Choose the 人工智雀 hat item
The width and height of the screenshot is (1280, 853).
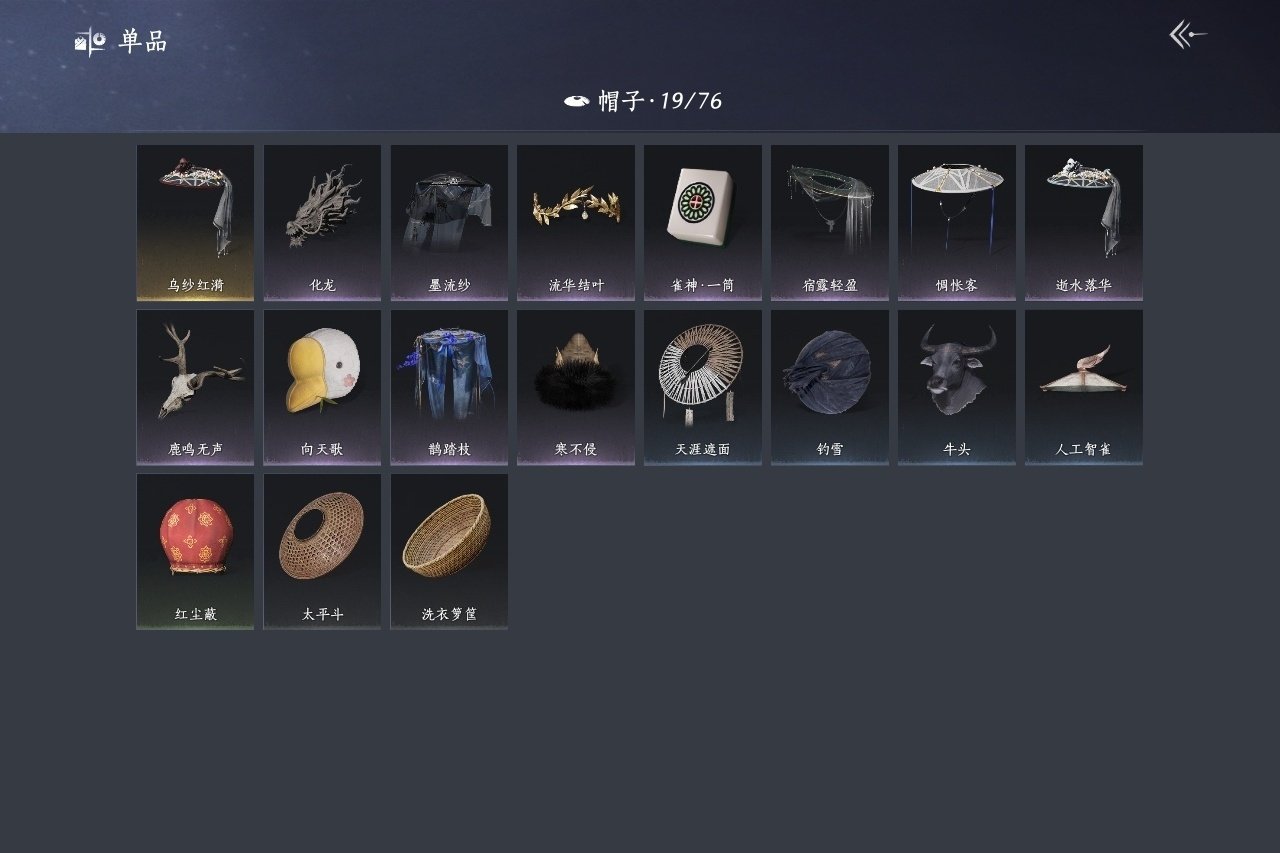click(x=1084, y=388)
